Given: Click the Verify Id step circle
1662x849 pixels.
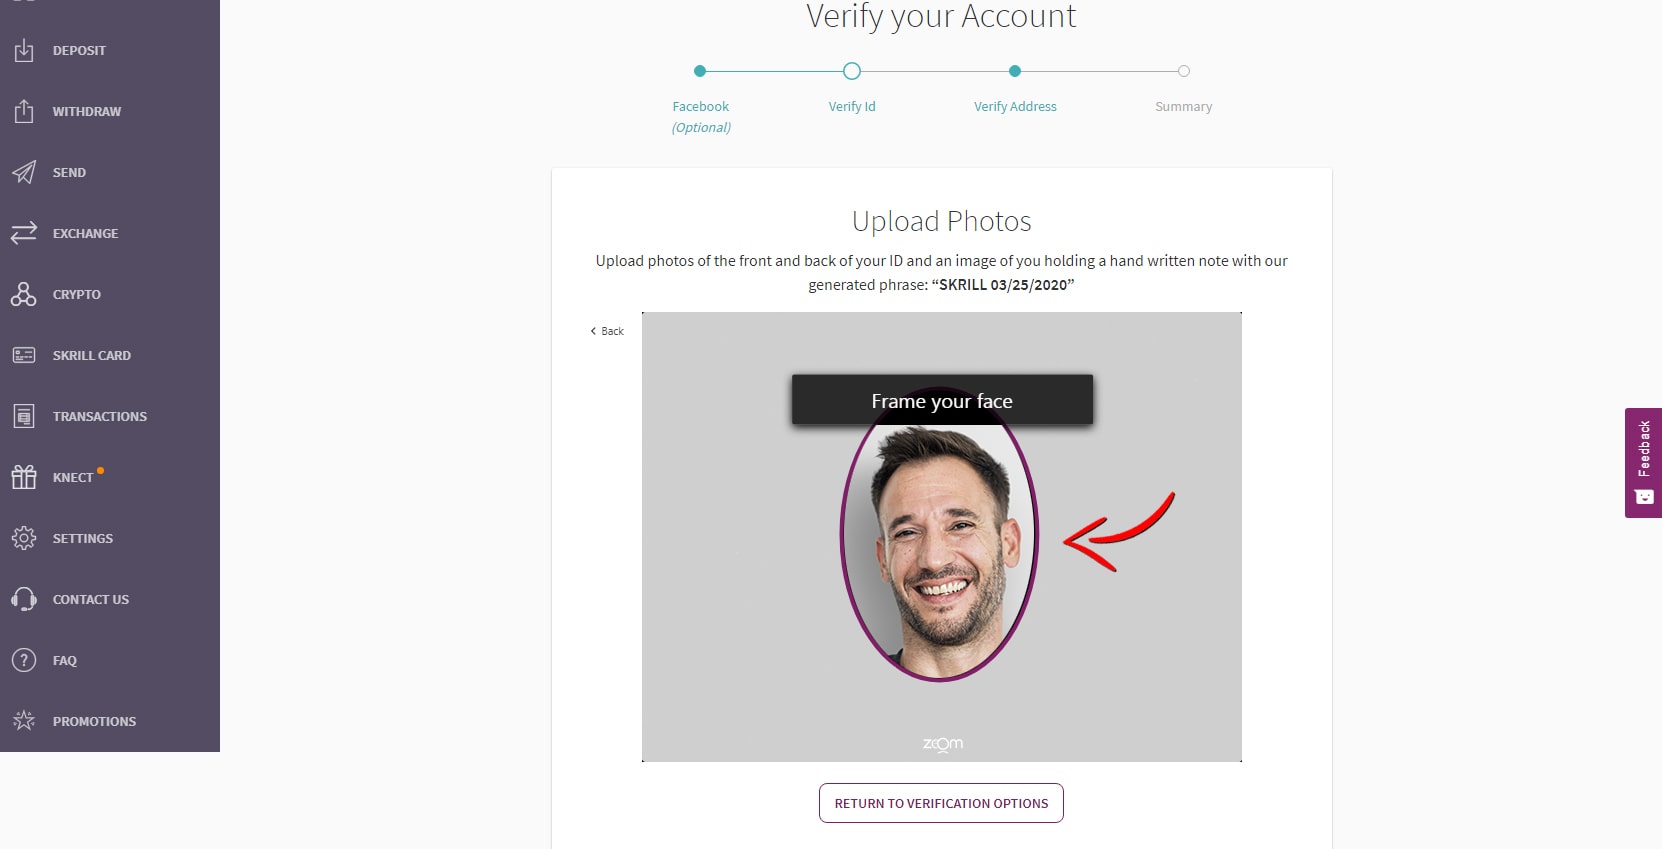Looking at the screenshot, I should pyautogui.click(x=852, y=71).
